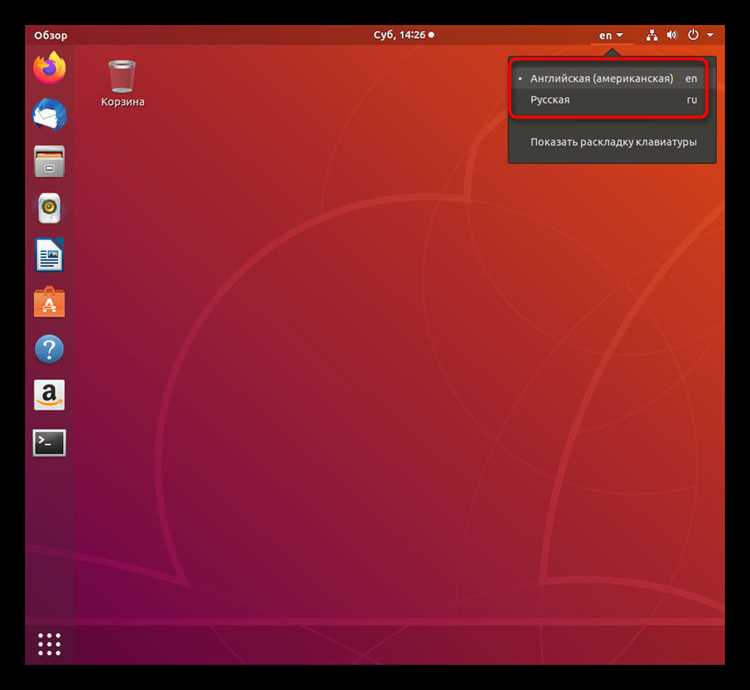Toggle the en keyboard layout indicator
The height and width of the screenshot is (690, 750).
point(611,35)
